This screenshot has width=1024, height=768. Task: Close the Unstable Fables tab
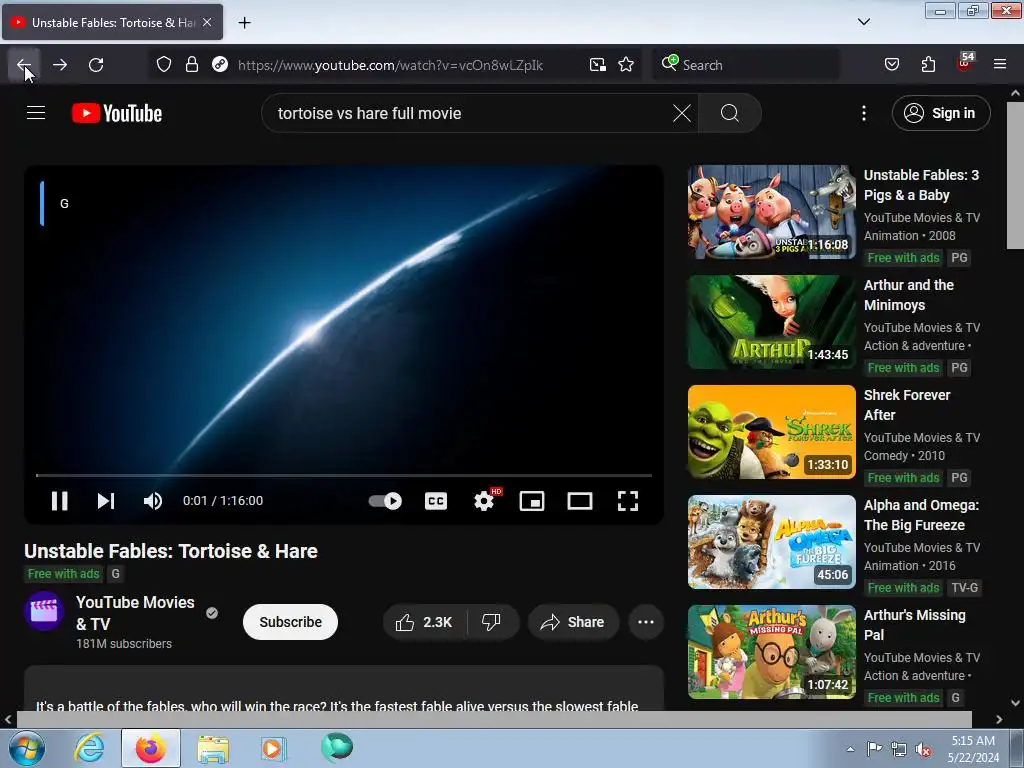(207, 22)
